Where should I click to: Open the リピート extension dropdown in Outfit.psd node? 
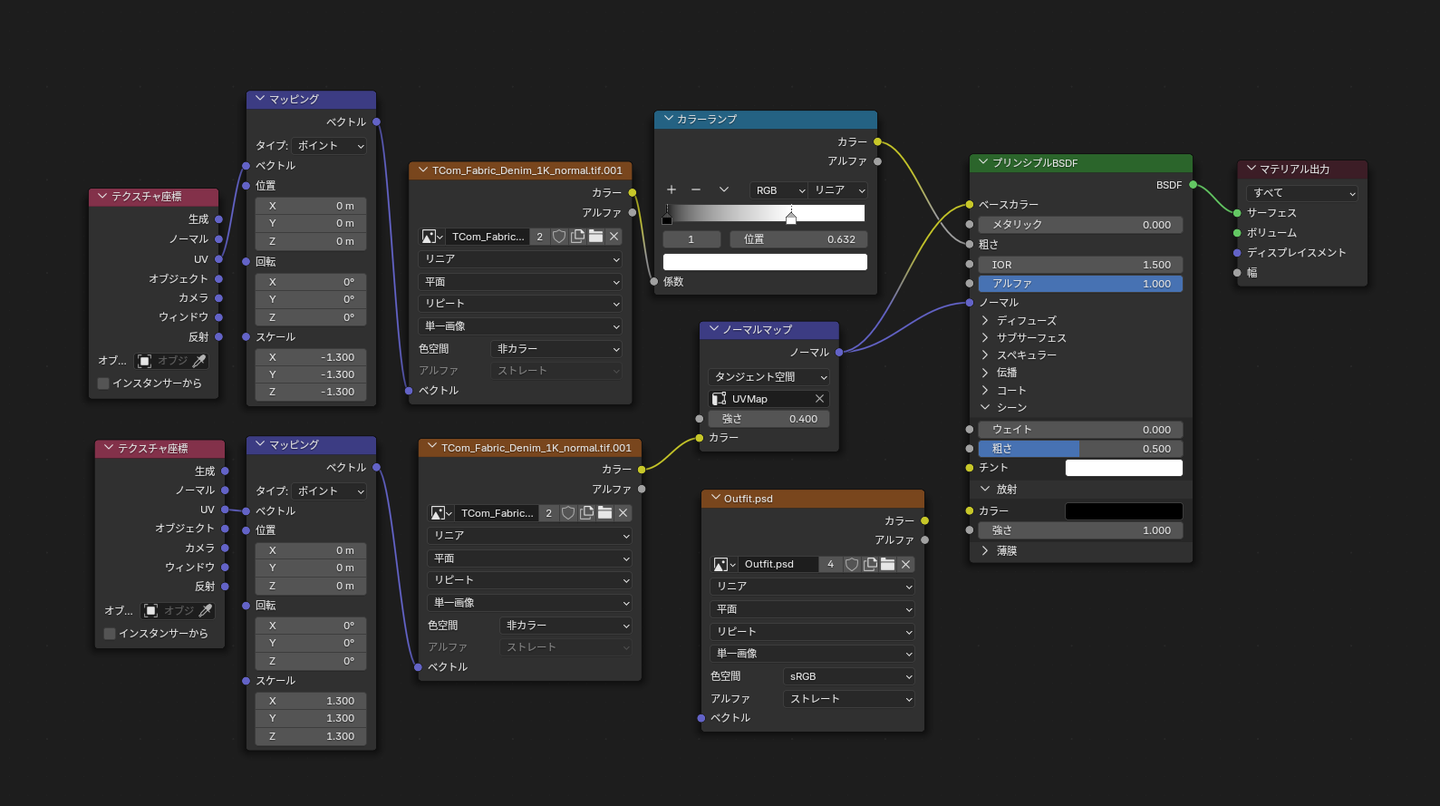(813, 631)
